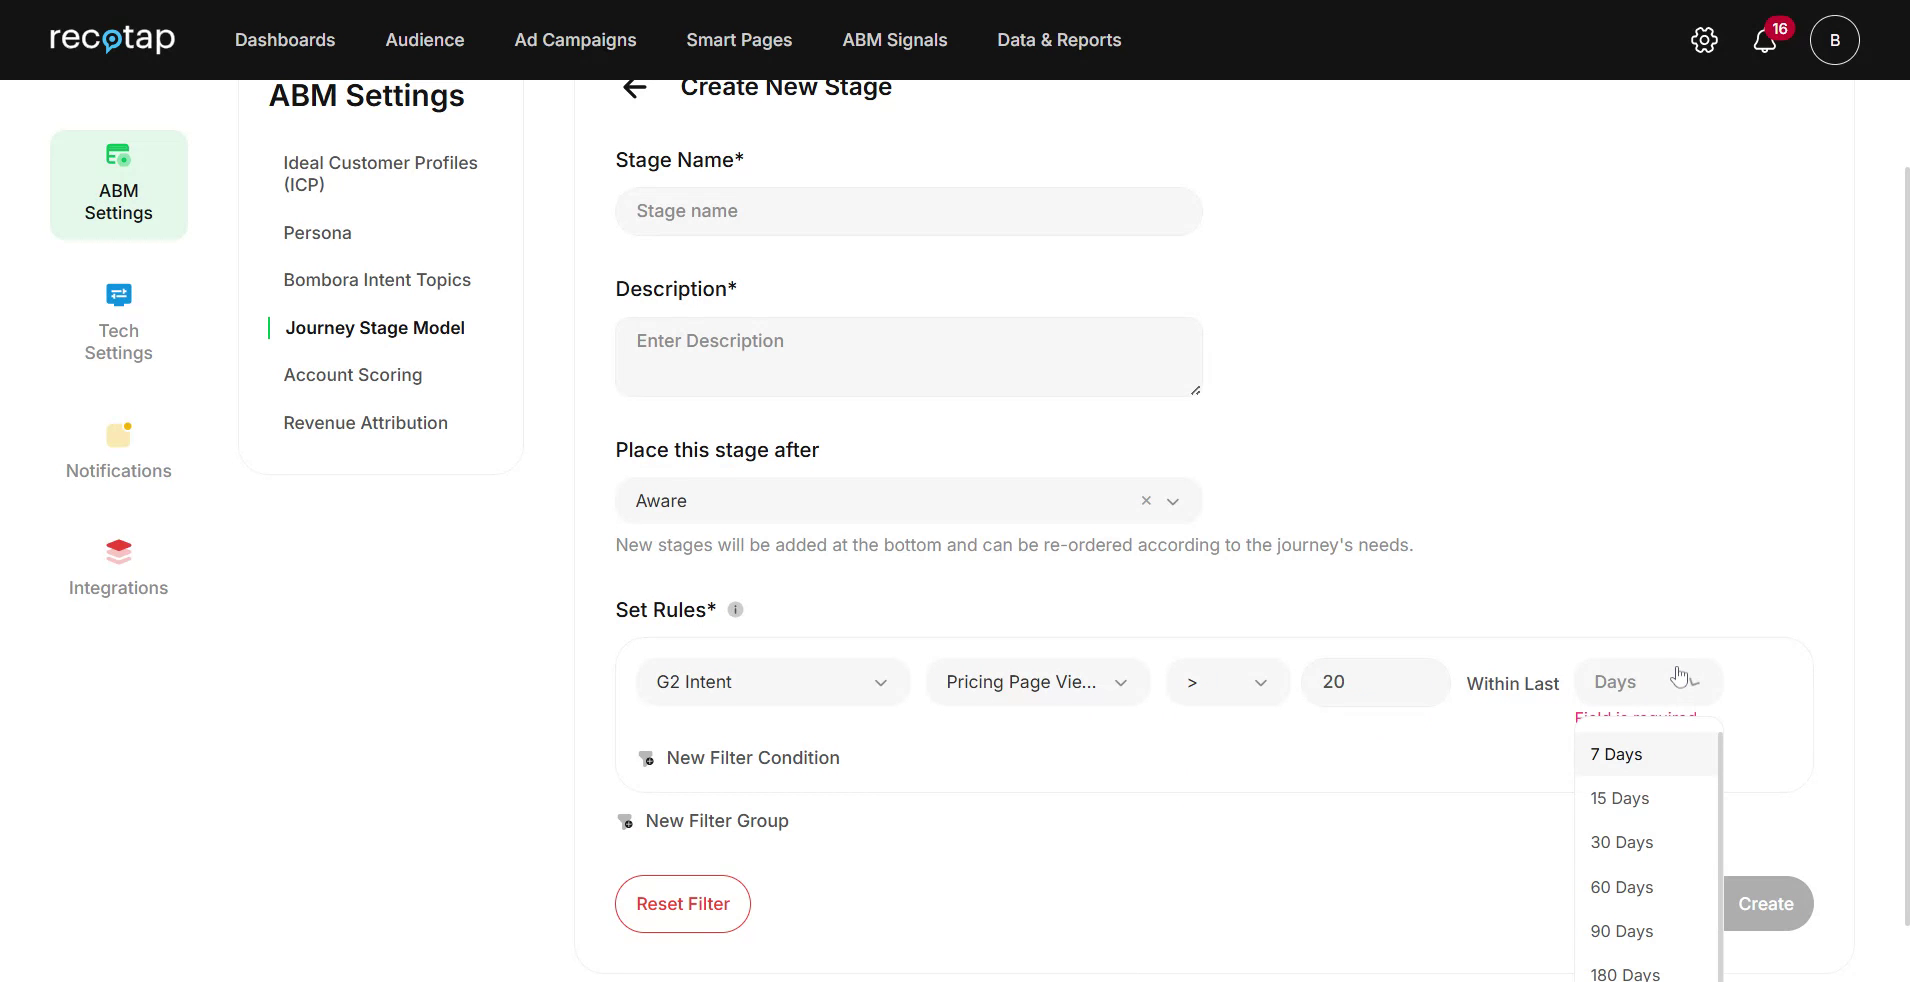Select 30 Days from the duration list
The image size is (1910, 982).
tap(1621, 842)
